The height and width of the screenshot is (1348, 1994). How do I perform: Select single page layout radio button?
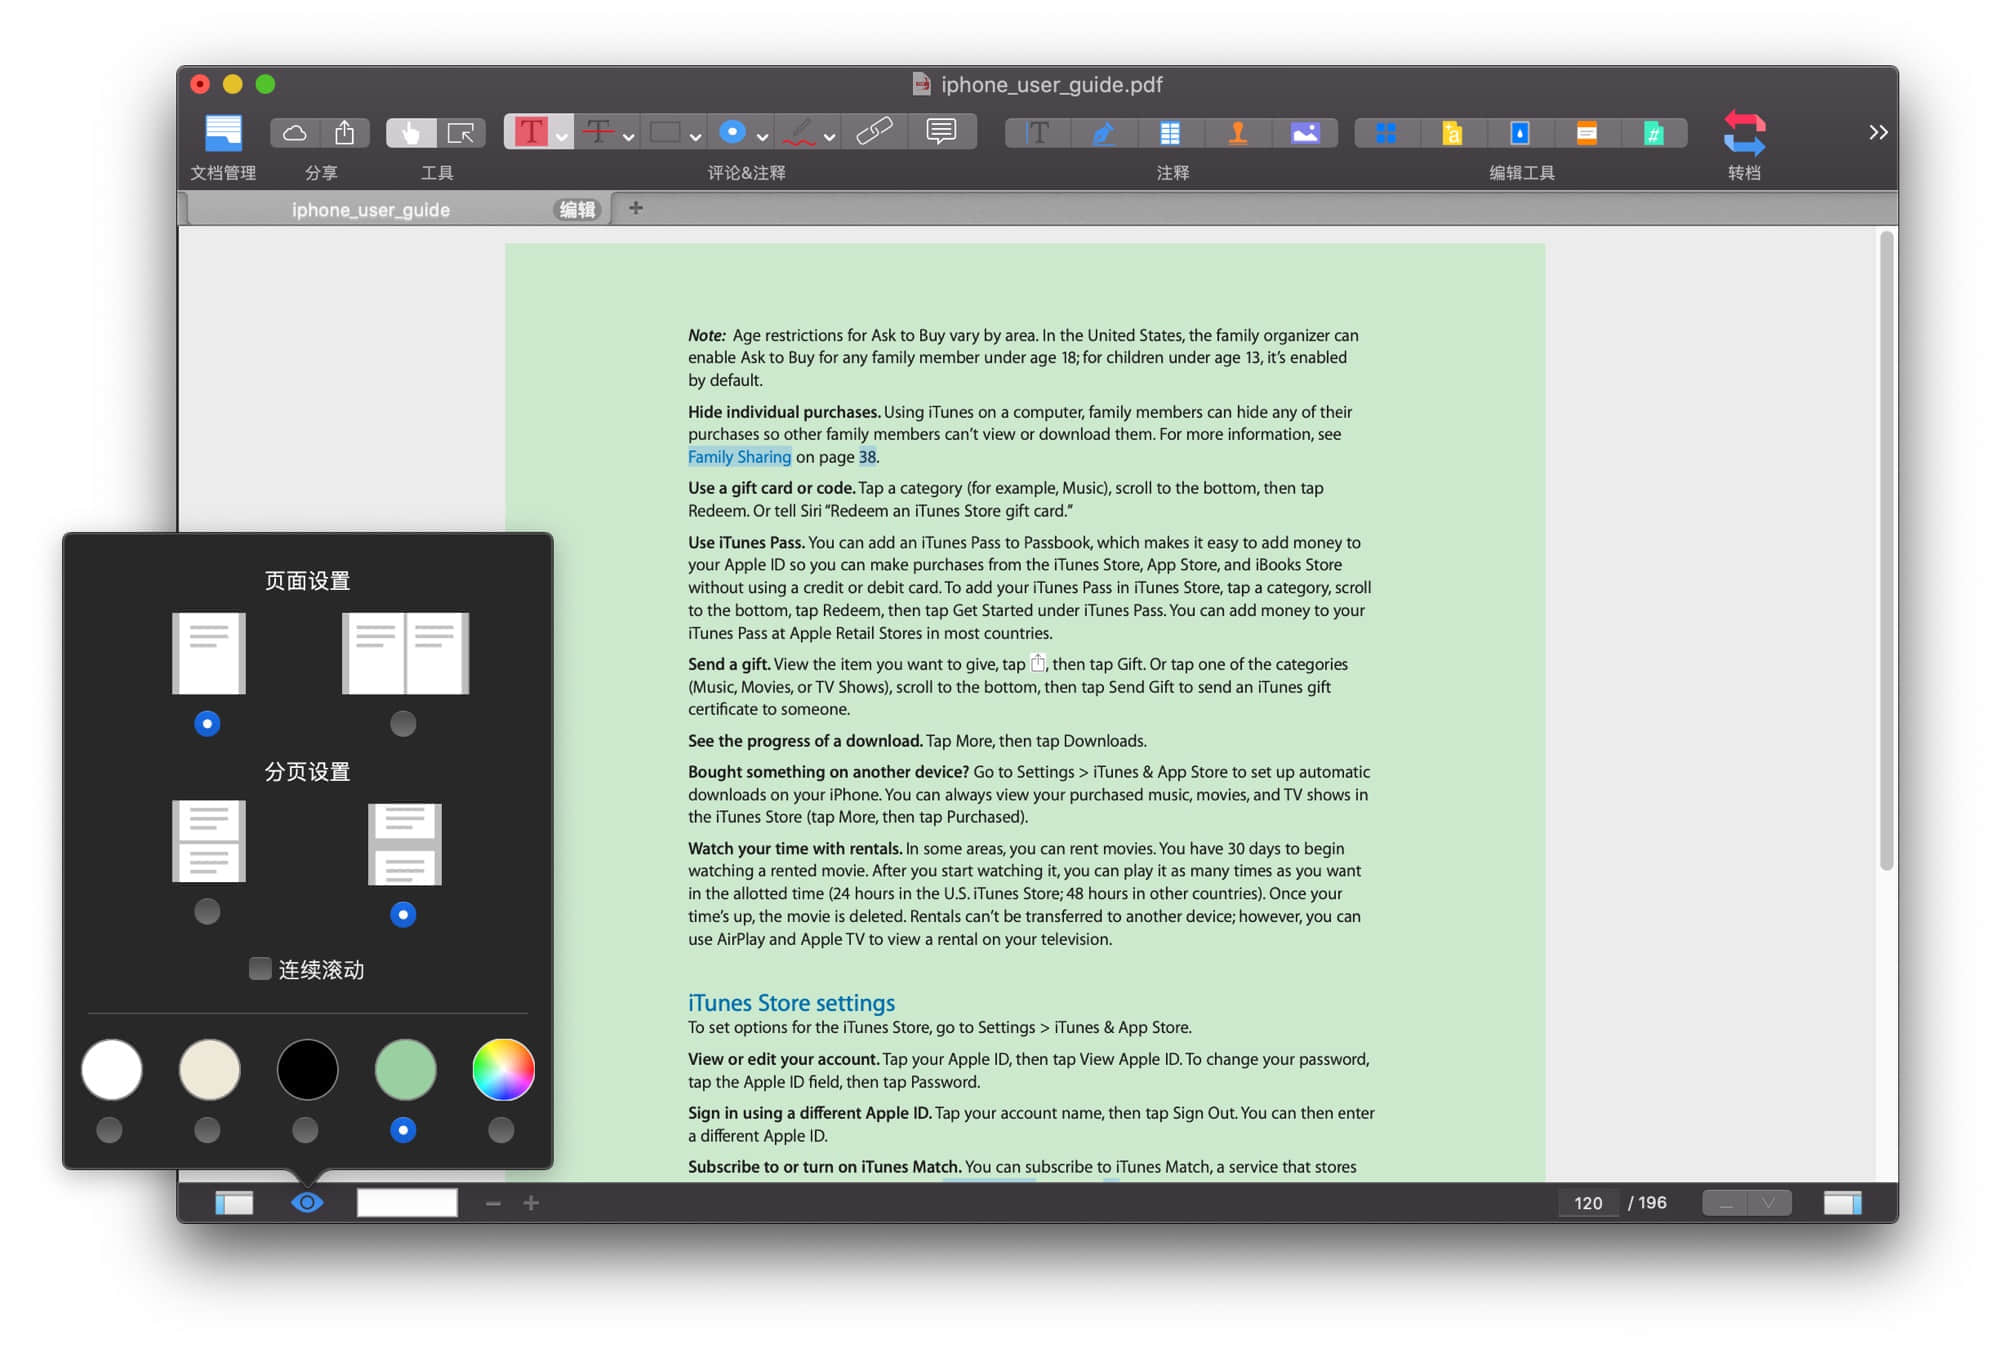pyautogui.click(x=207, y=723)
